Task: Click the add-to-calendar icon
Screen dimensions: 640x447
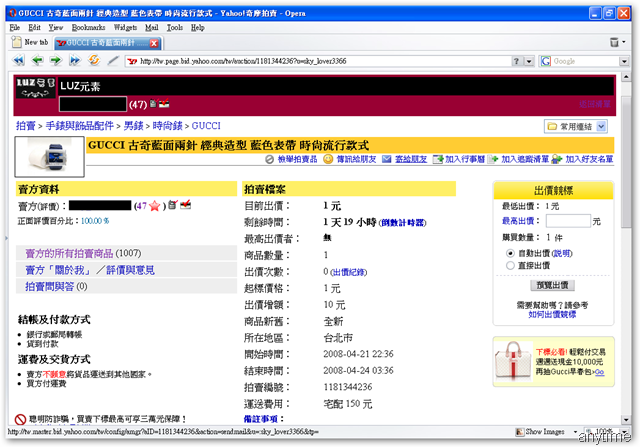Action: (438, 159)
